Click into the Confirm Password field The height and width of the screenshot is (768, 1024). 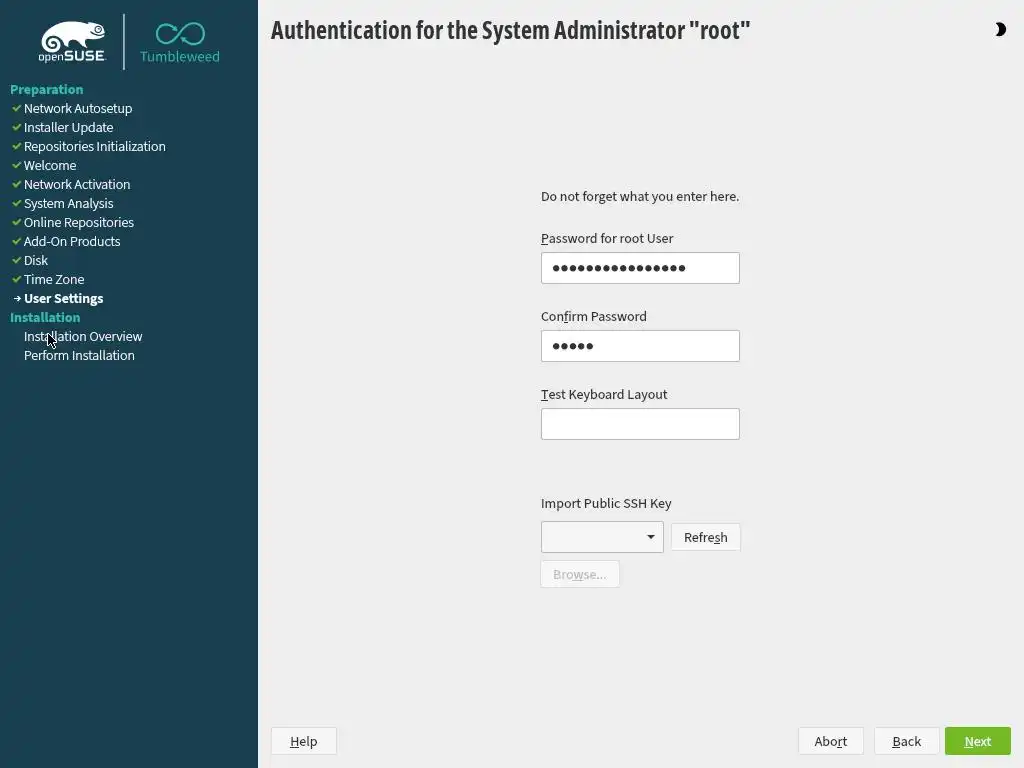pos(640,346)
